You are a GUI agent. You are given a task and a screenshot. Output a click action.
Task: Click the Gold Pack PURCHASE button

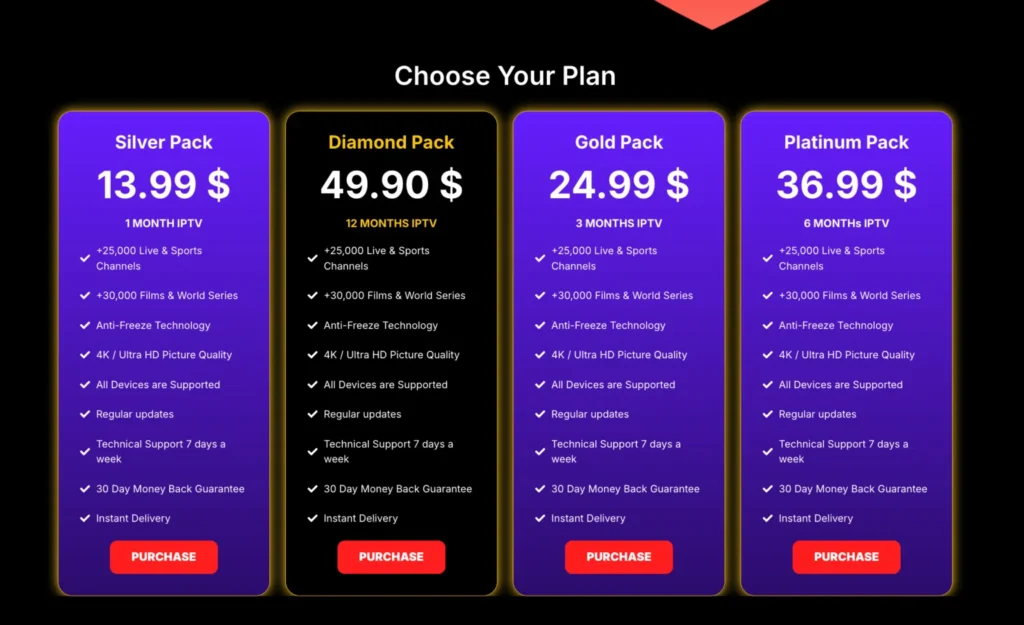(x=618, y=556)
